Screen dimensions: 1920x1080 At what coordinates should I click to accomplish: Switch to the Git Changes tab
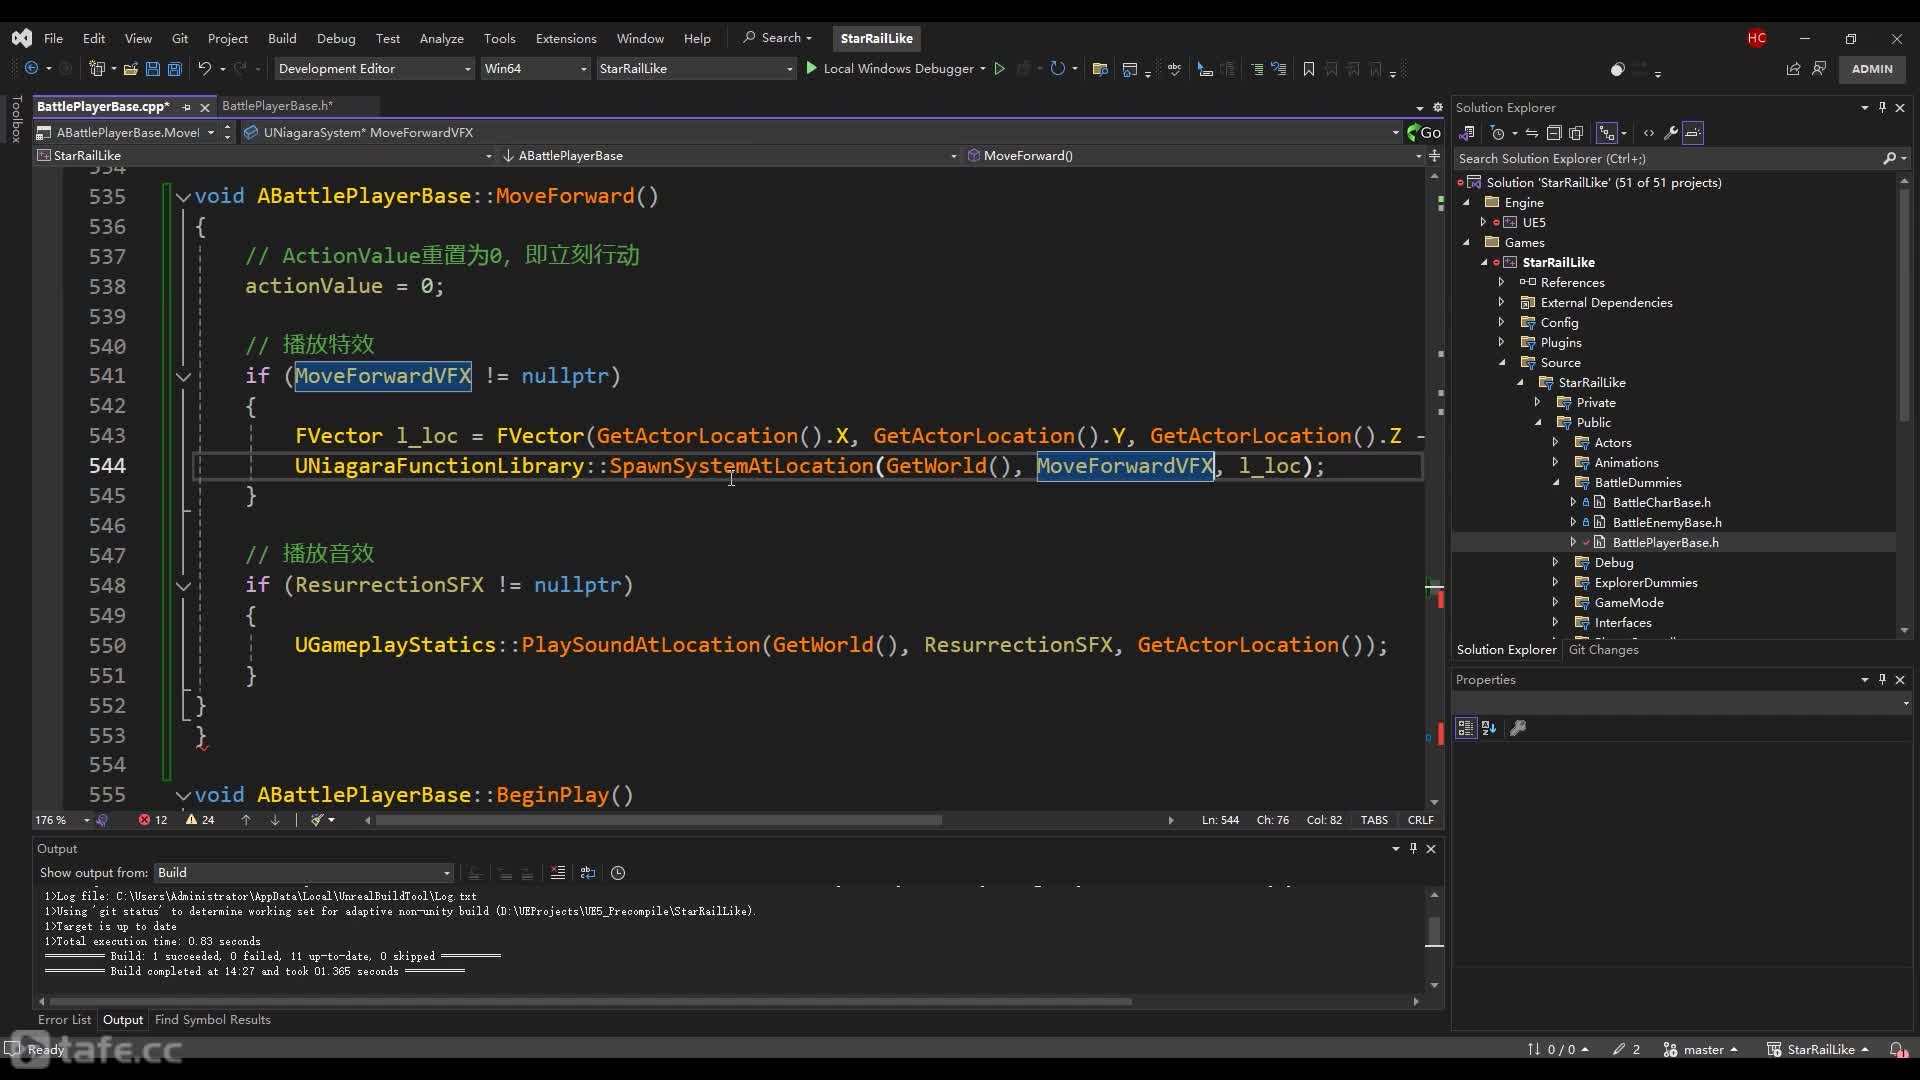tap(1603, 650)
